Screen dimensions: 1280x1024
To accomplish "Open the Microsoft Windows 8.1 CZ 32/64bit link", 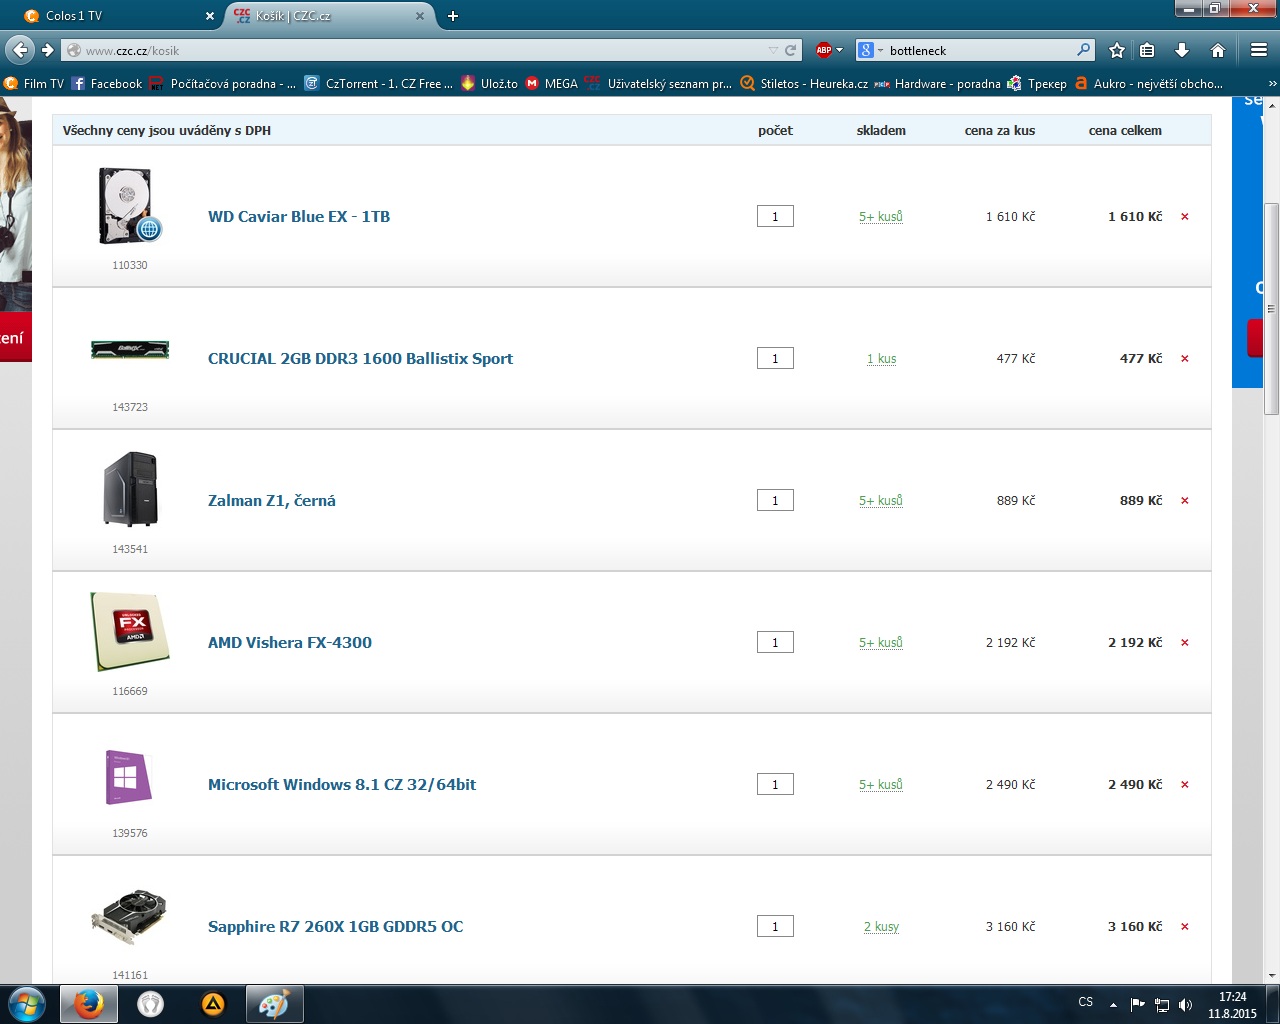I will tap(342, 785).
